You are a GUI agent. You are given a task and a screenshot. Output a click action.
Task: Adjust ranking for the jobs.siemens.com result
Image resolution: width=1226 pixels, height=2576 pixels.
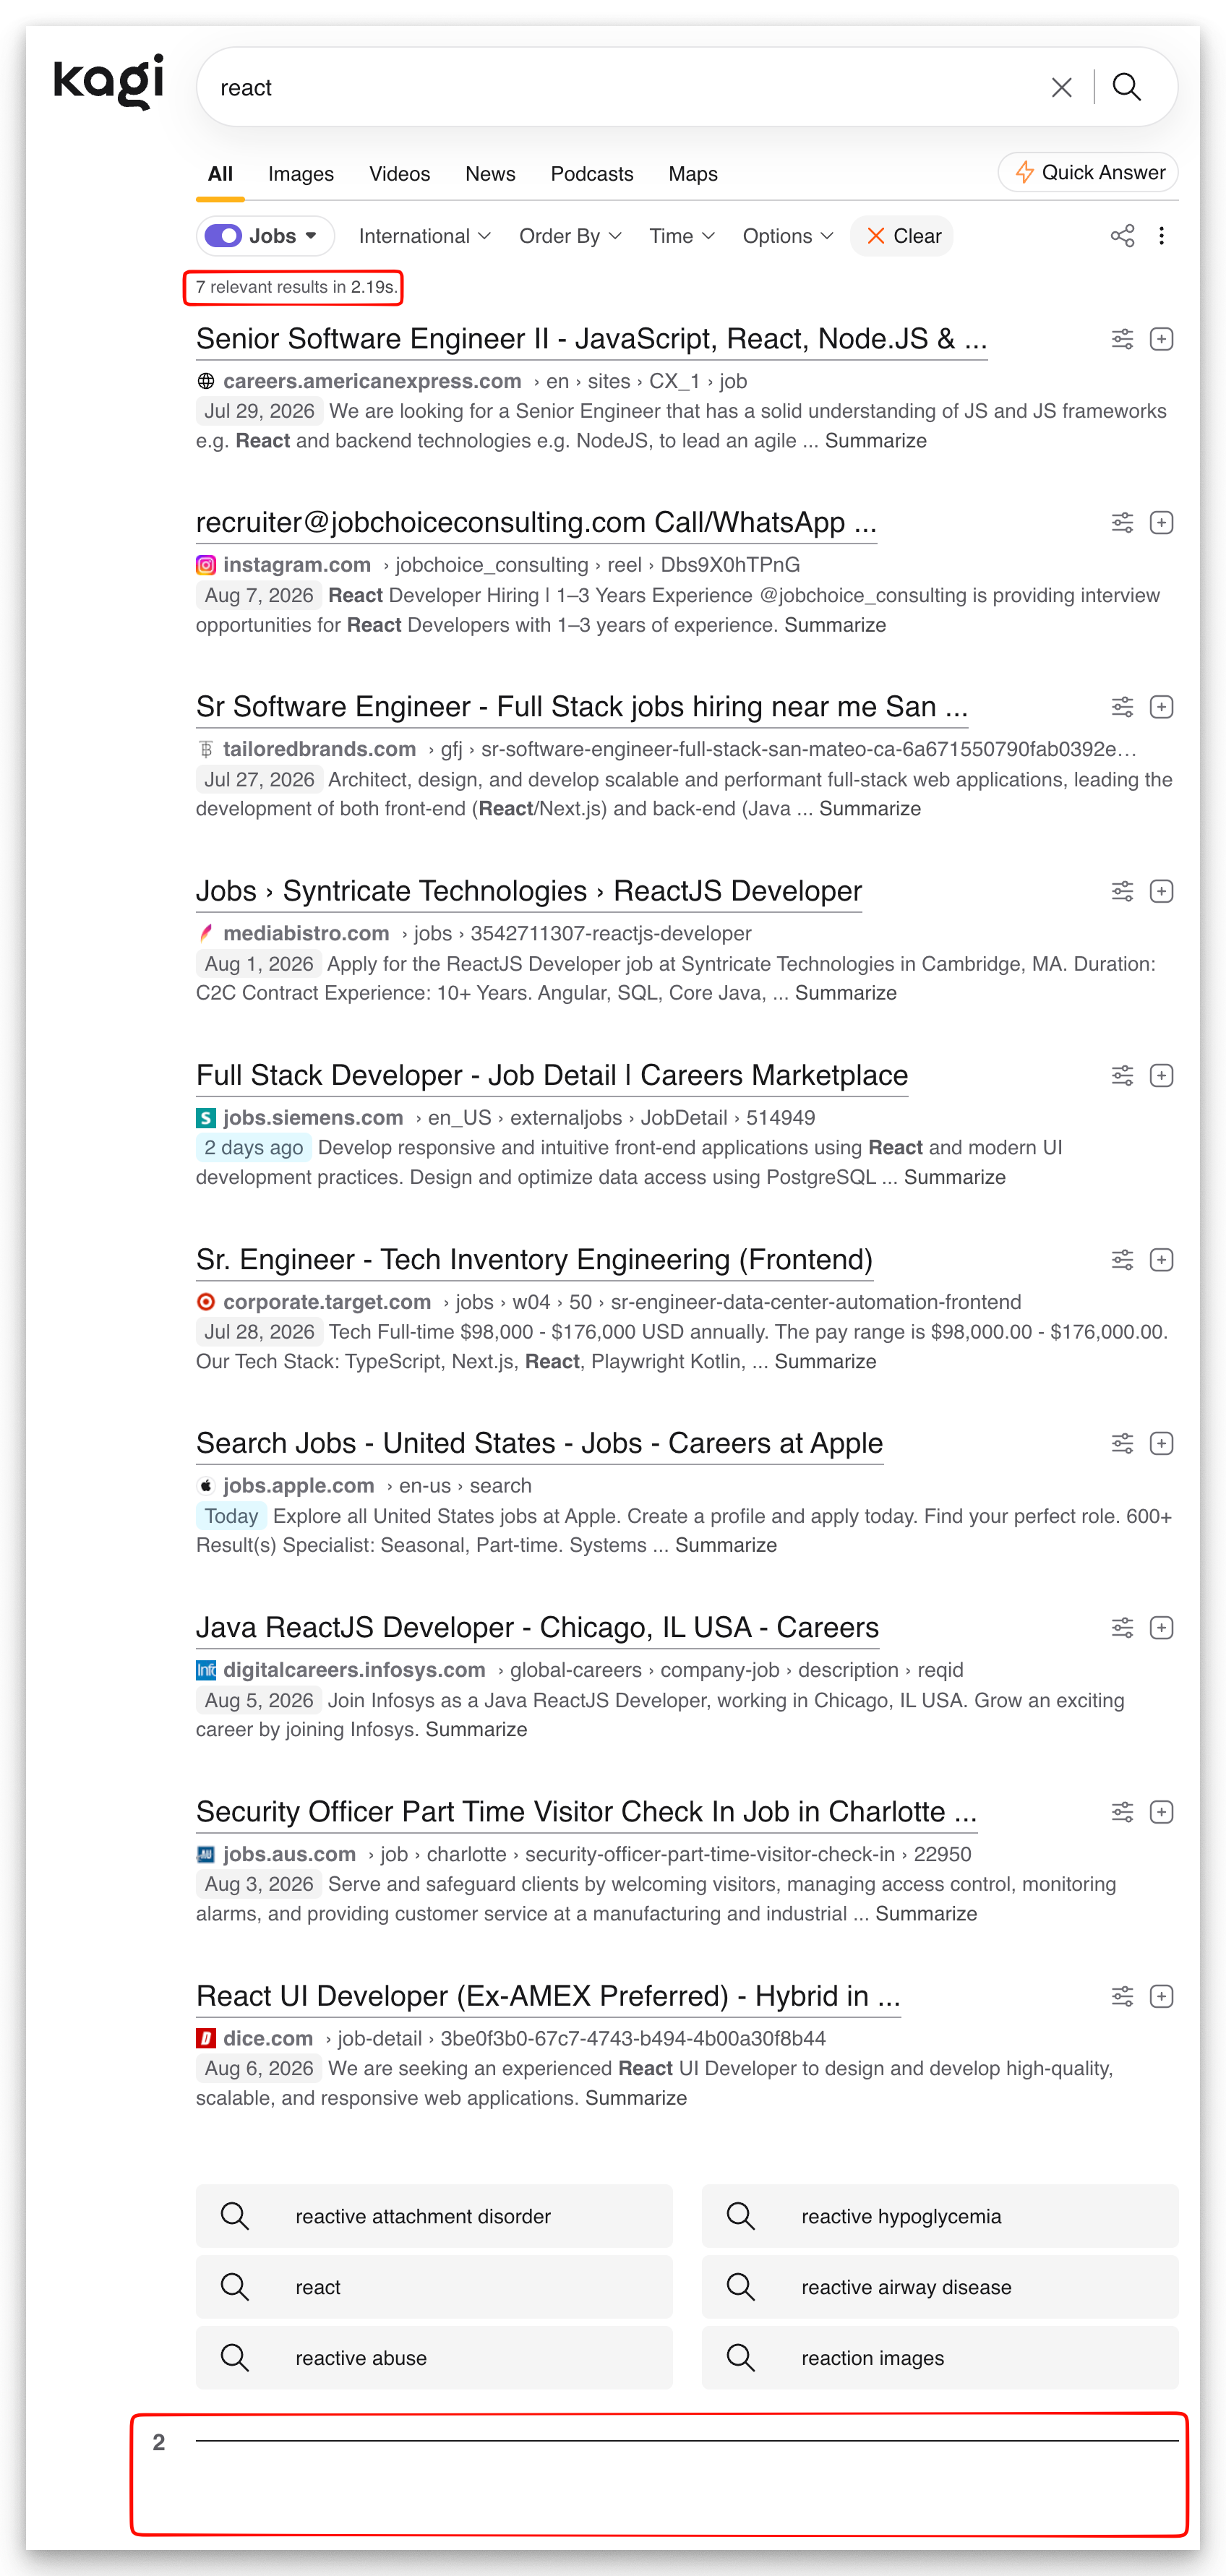tap(1122, 1075)
